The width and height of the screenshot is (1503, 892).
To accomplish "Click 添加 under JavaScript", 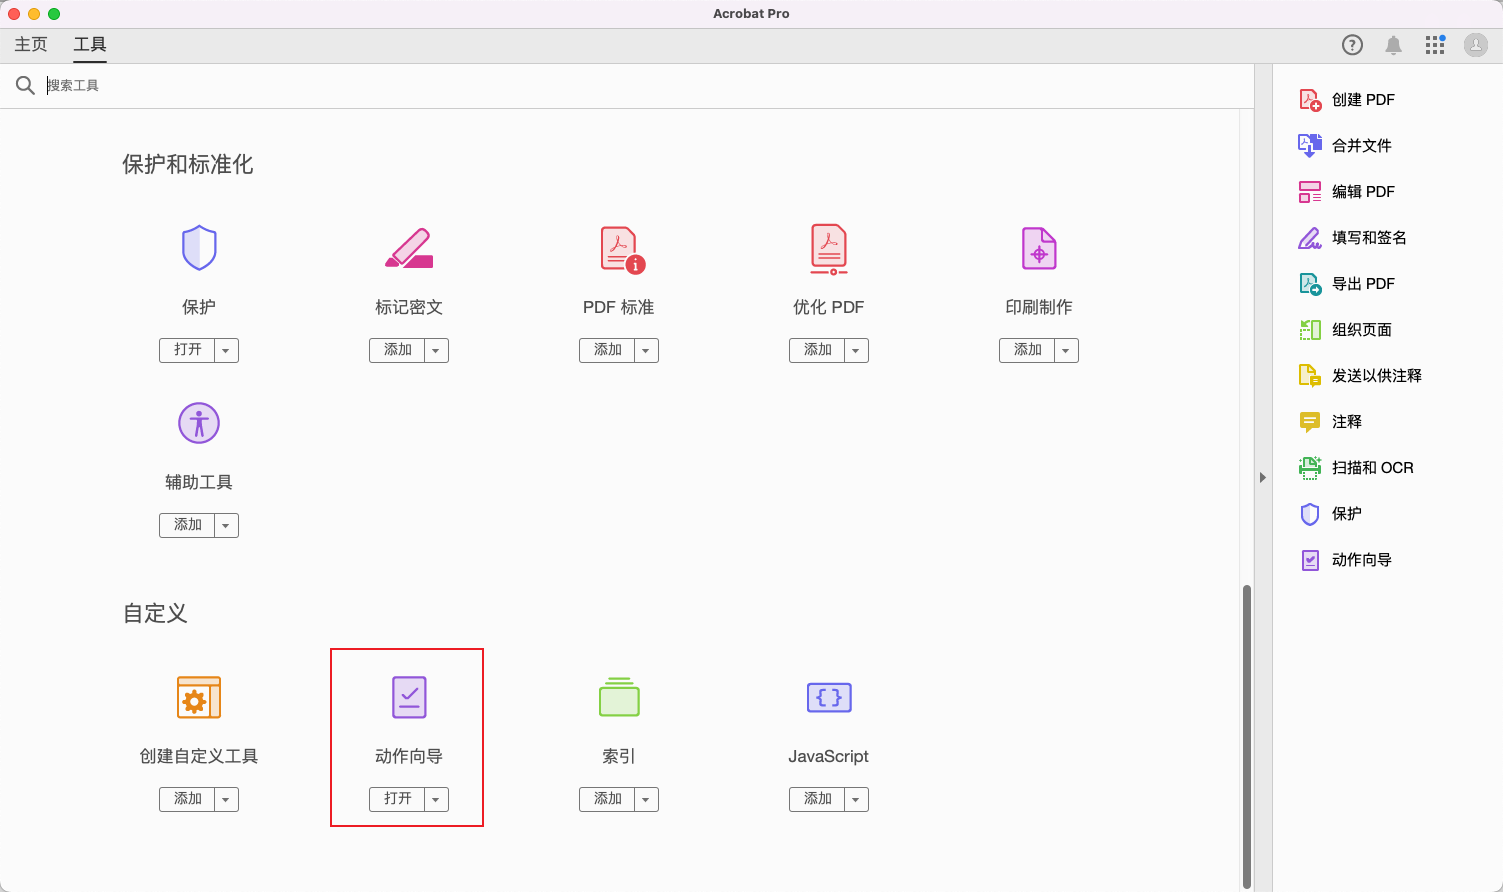I will [817, 800].
